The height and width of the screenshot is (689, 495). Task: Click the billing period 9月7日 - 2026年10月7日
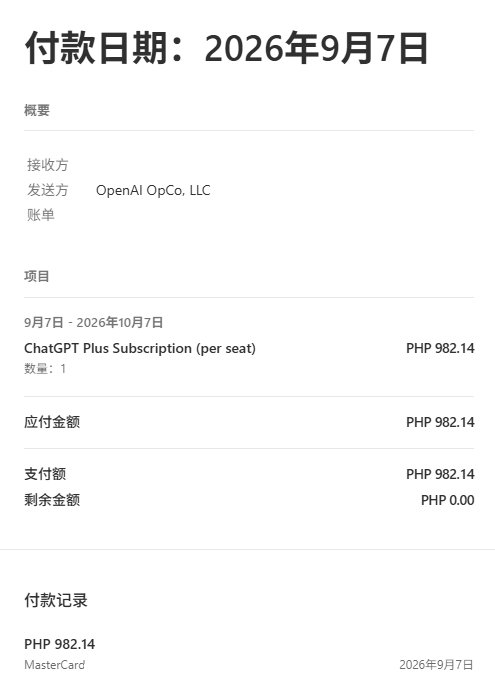click(x=94, y=323)
